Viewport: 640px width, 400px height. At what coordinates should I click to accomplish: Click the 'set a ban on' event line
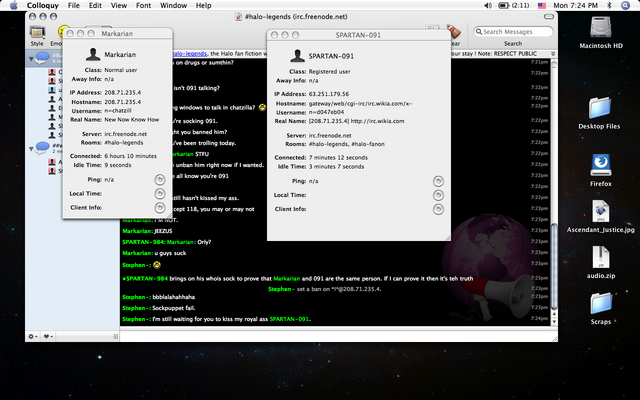(x=324, y=289)
